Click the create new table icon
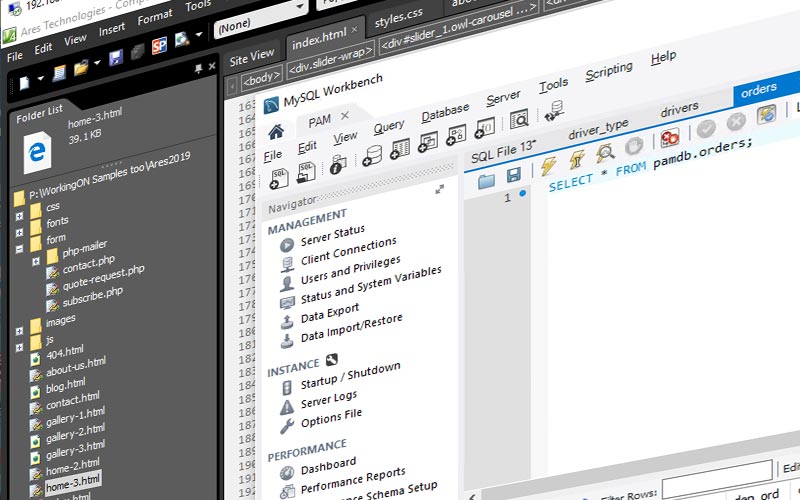 [x=400, y=148]
